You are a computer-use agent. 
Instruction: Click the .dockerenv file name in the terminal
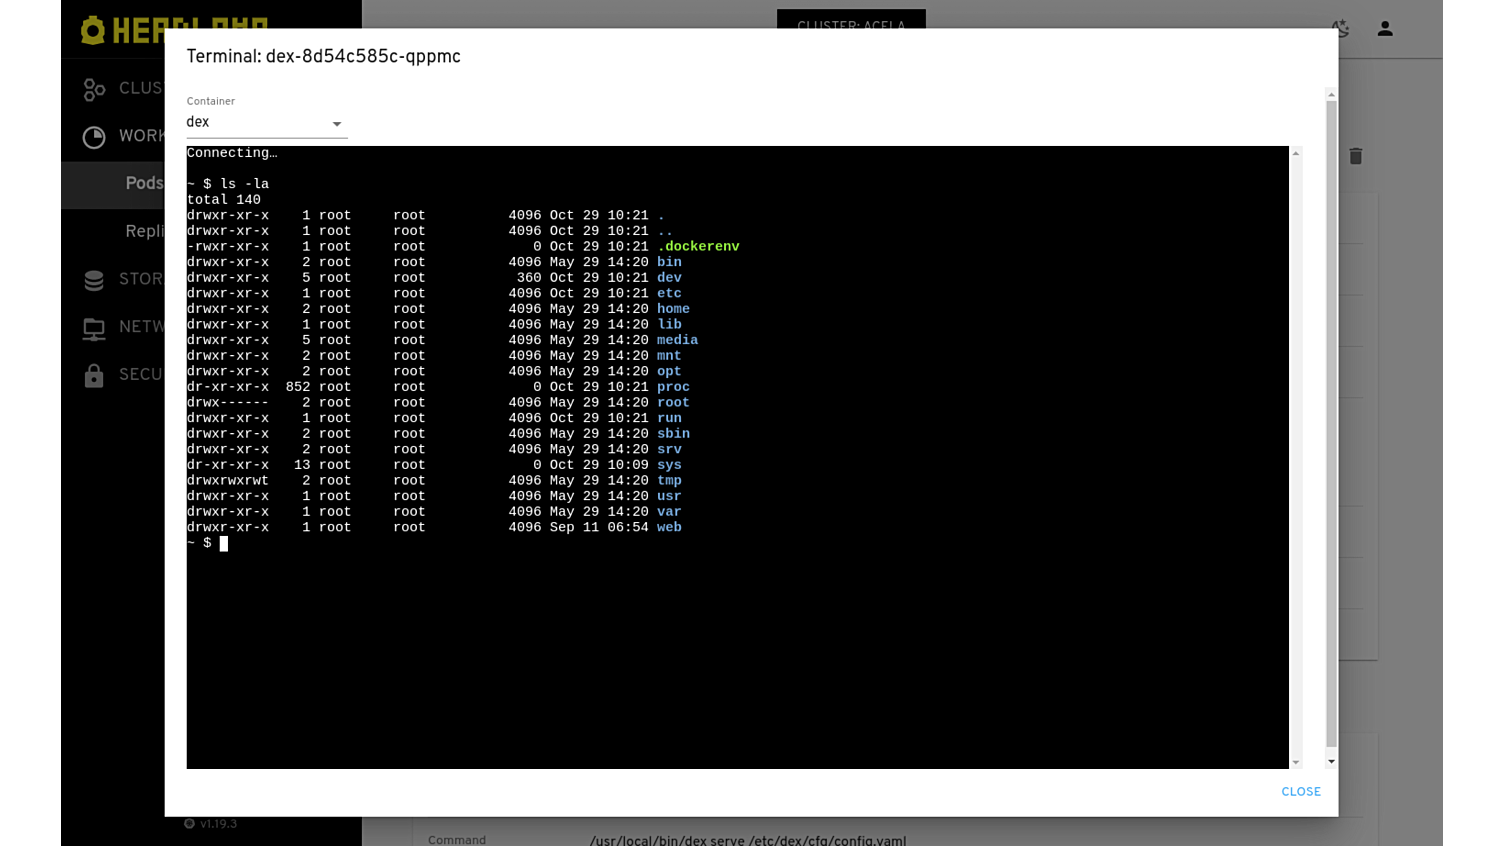coord(698,247)
